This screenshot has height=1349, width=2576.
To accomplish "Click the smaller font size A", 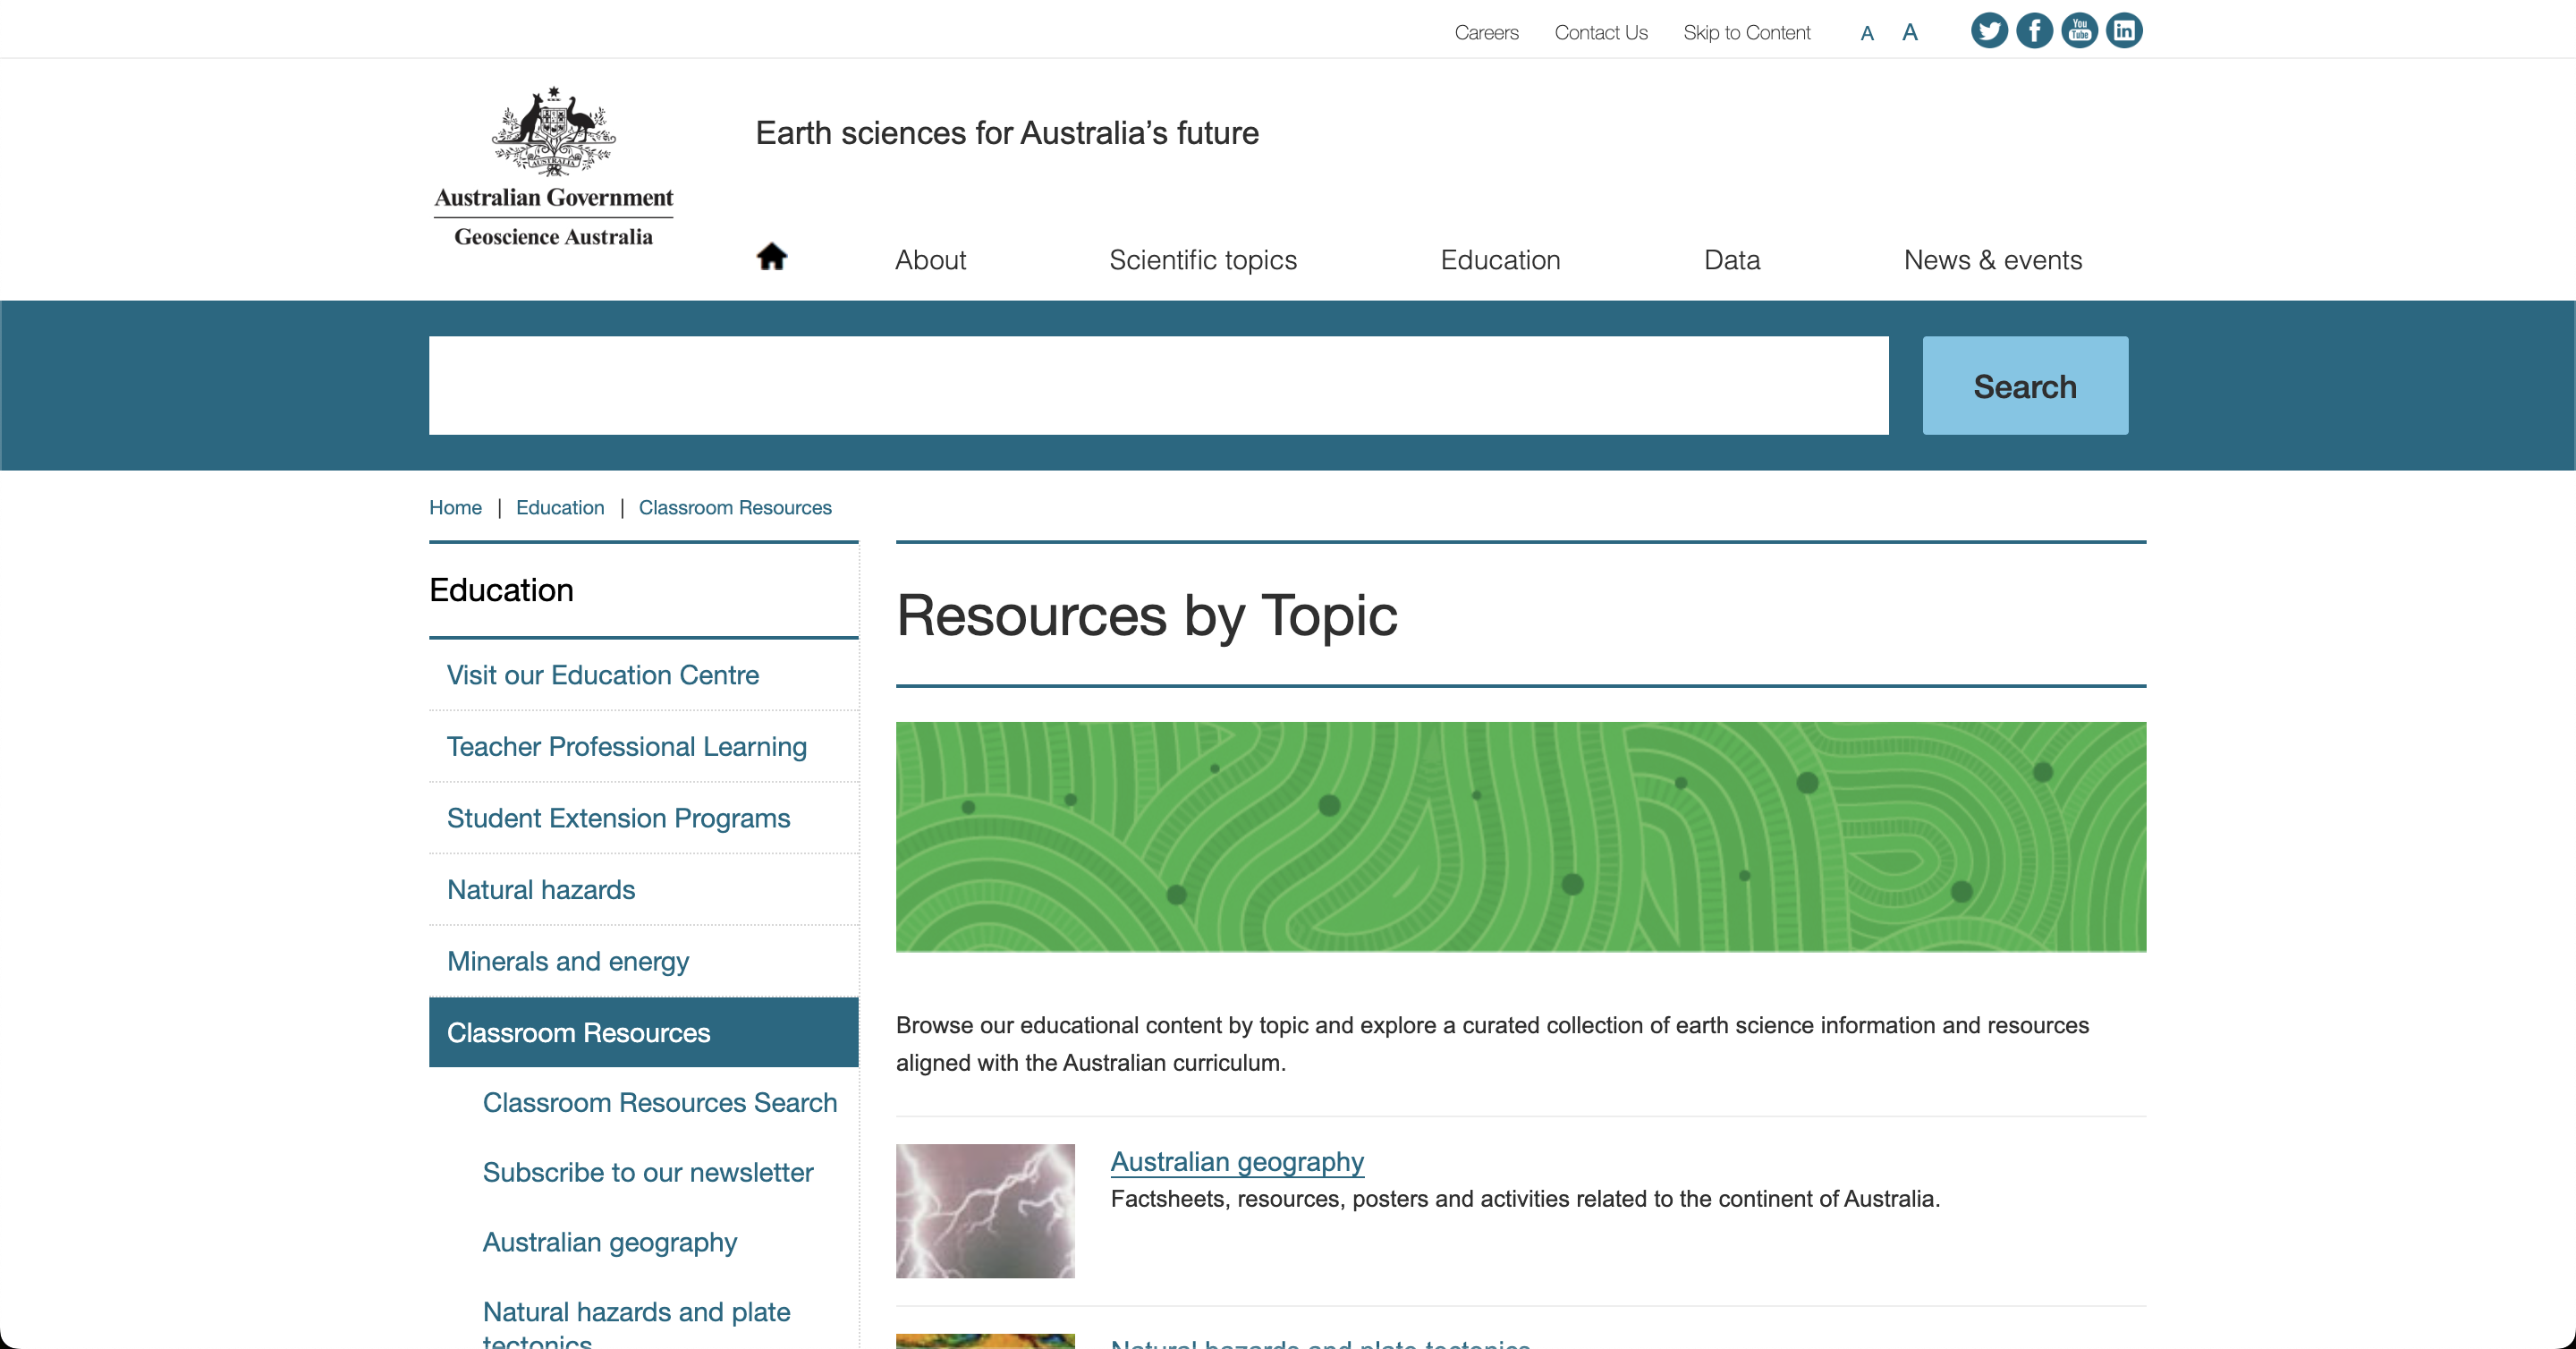I will 1867,34.
